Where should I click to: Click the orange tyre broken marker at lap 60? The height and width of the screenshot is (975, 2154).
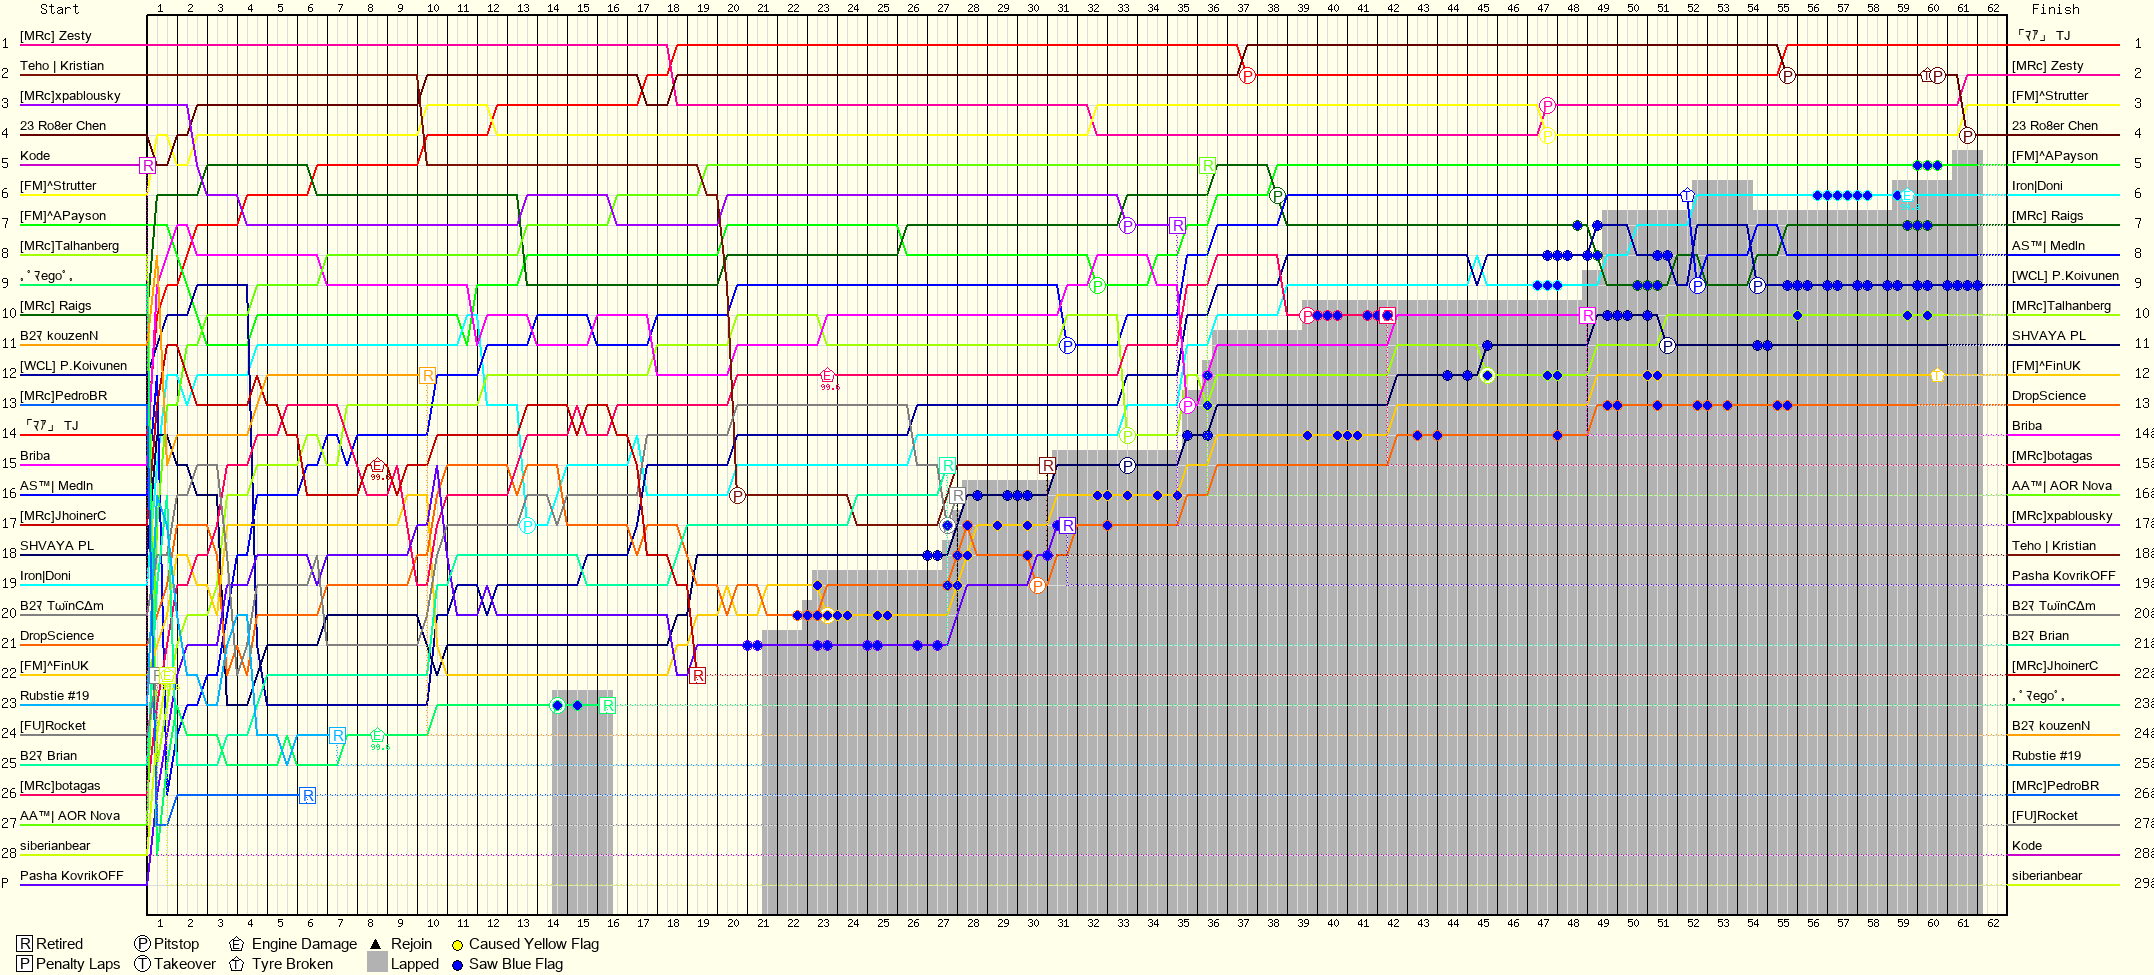(x=1937, y=375)
